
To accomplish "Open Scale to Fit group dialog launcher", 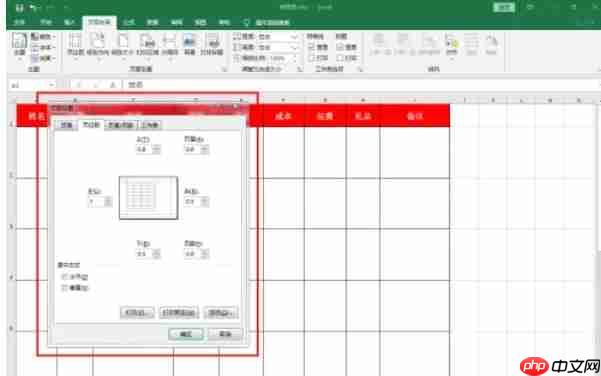I will 300,69.
